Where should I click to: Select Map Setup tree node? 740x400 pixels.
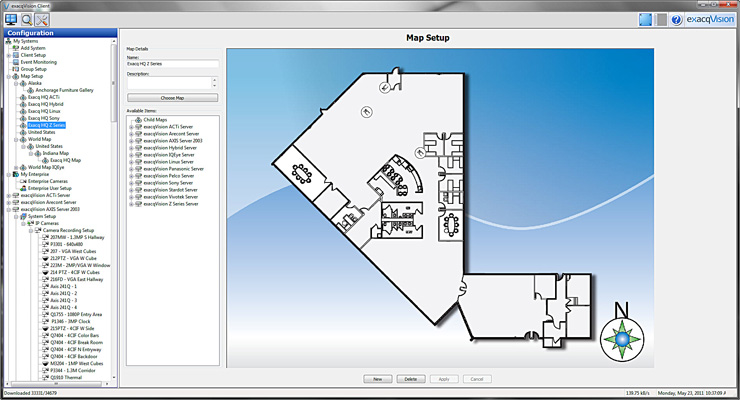click(x=32, y=76)
